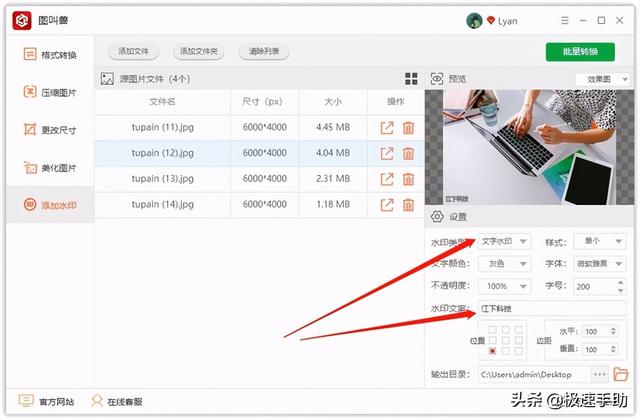Select top-left watermark position
This screenshot has width=640, height=420.
click(492, 329)
